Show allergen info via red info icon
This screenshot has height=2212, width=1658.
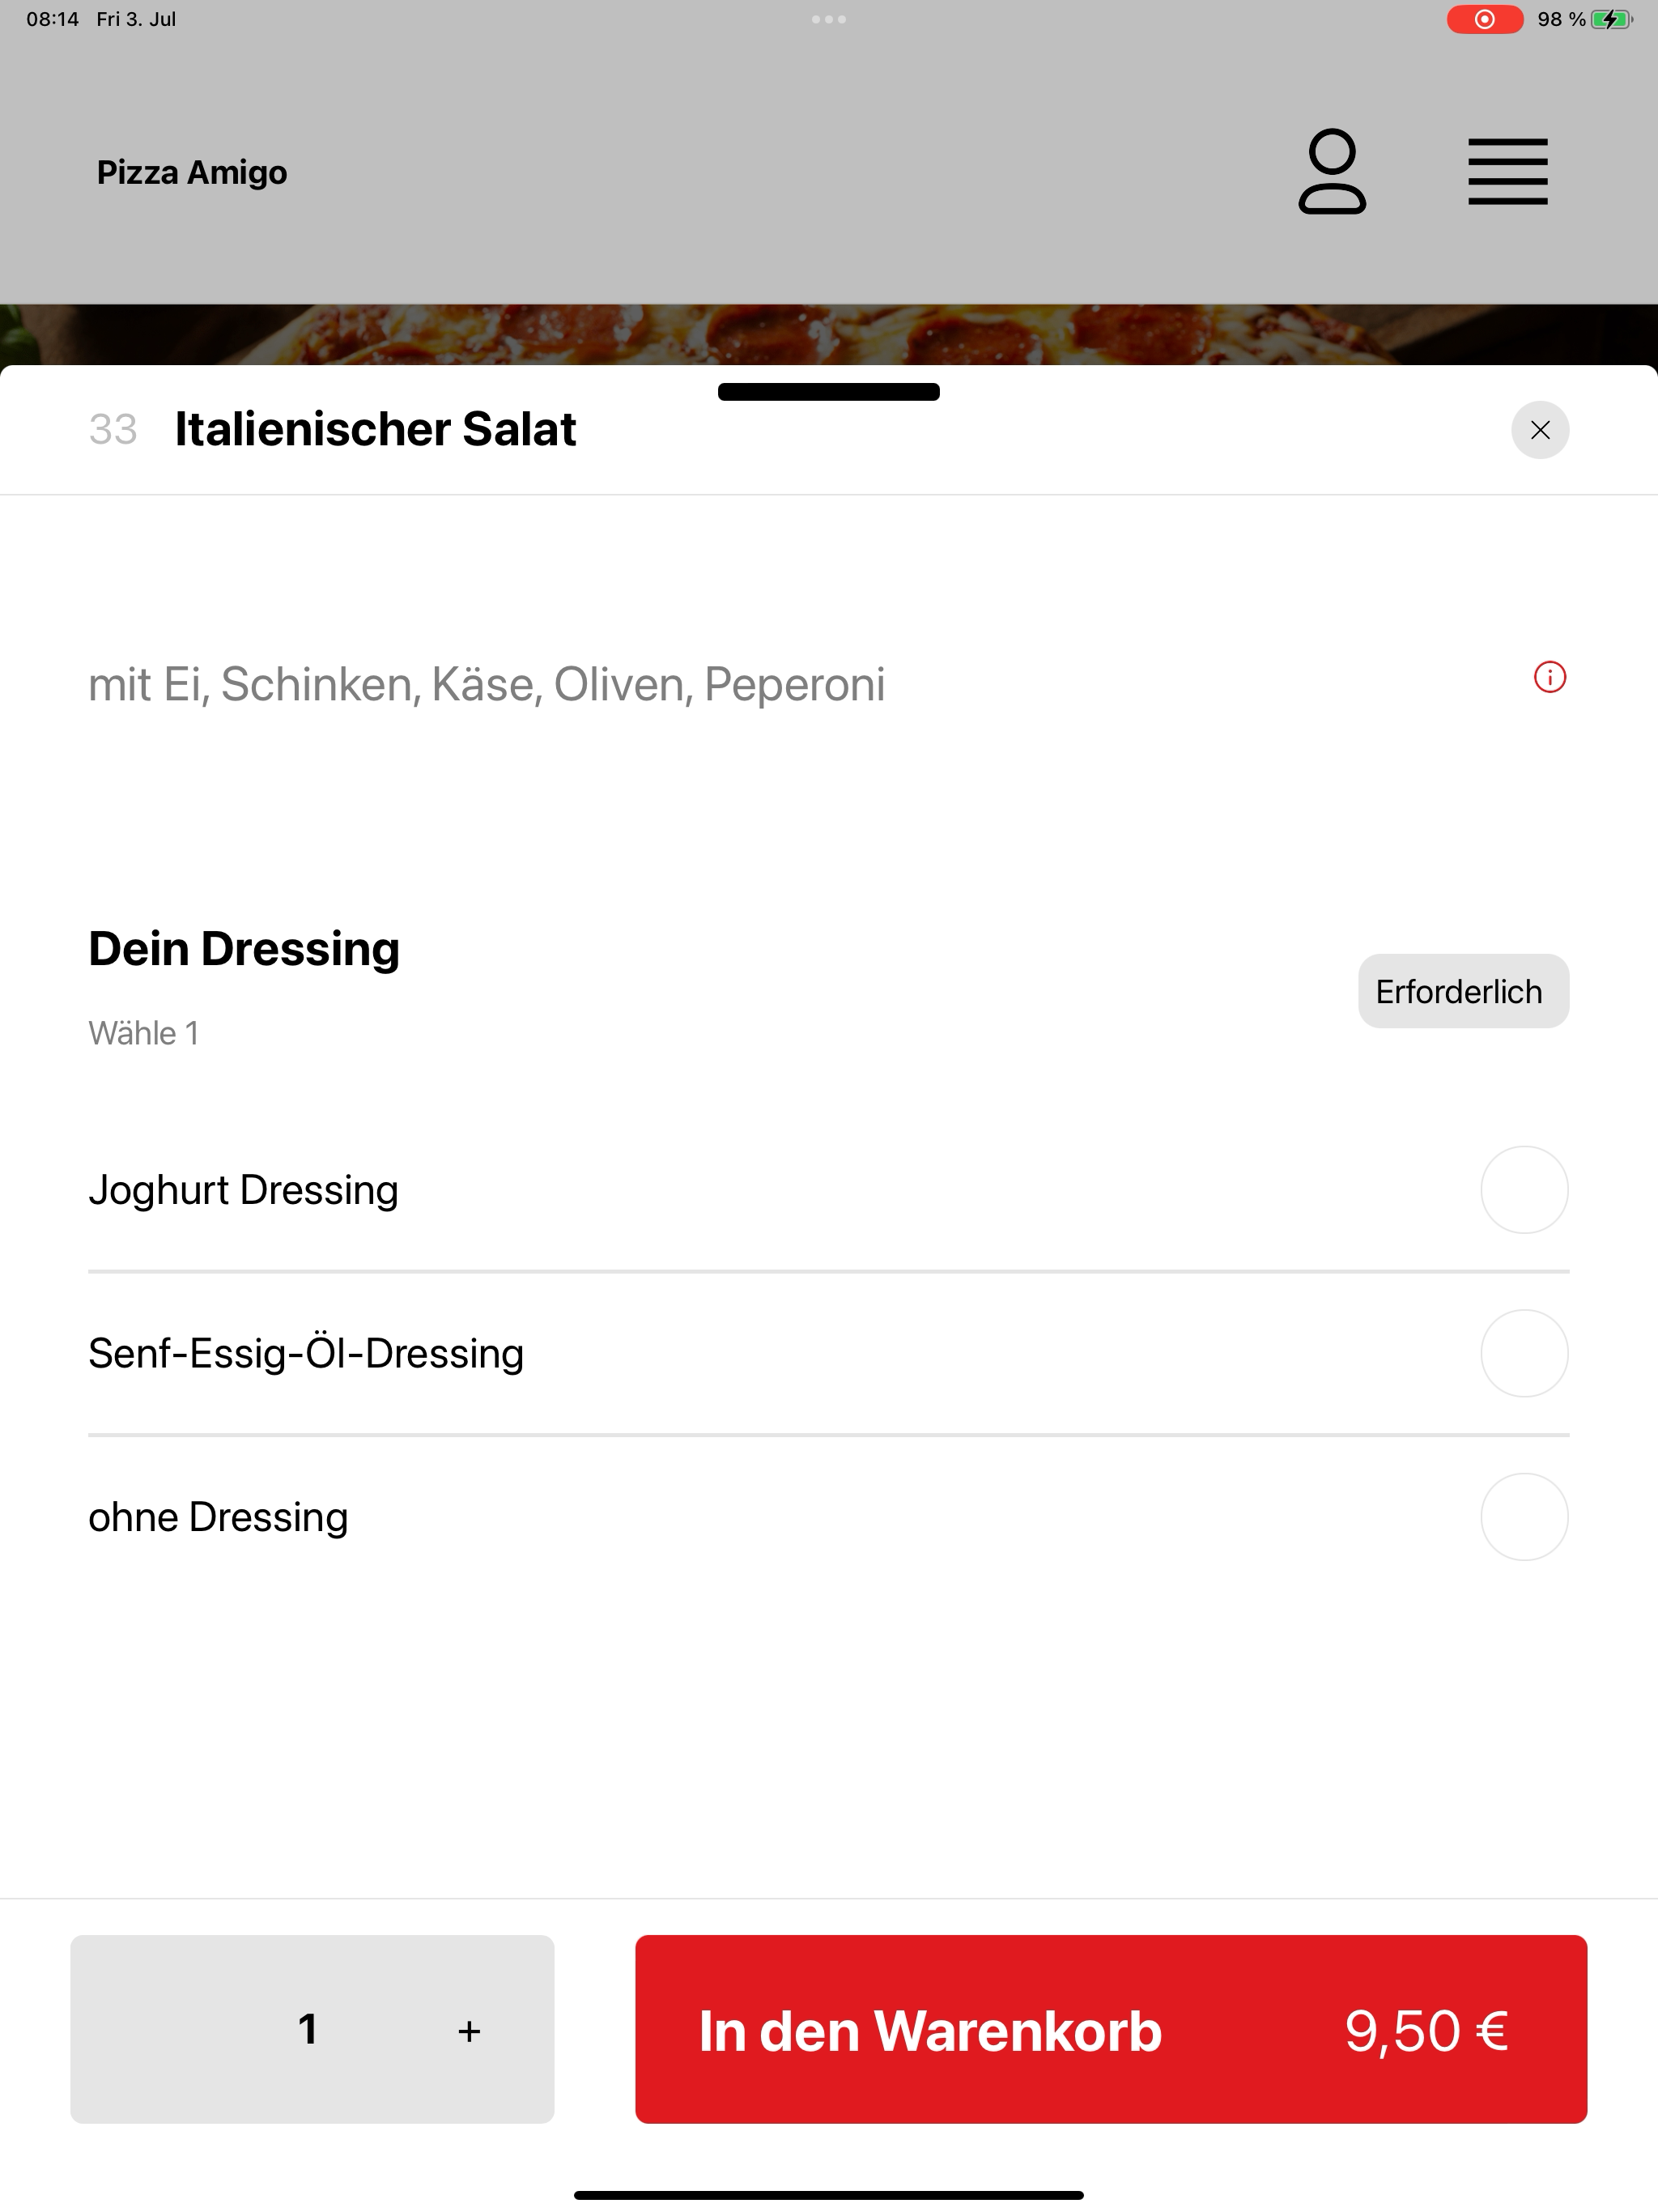click(1549, 677)
